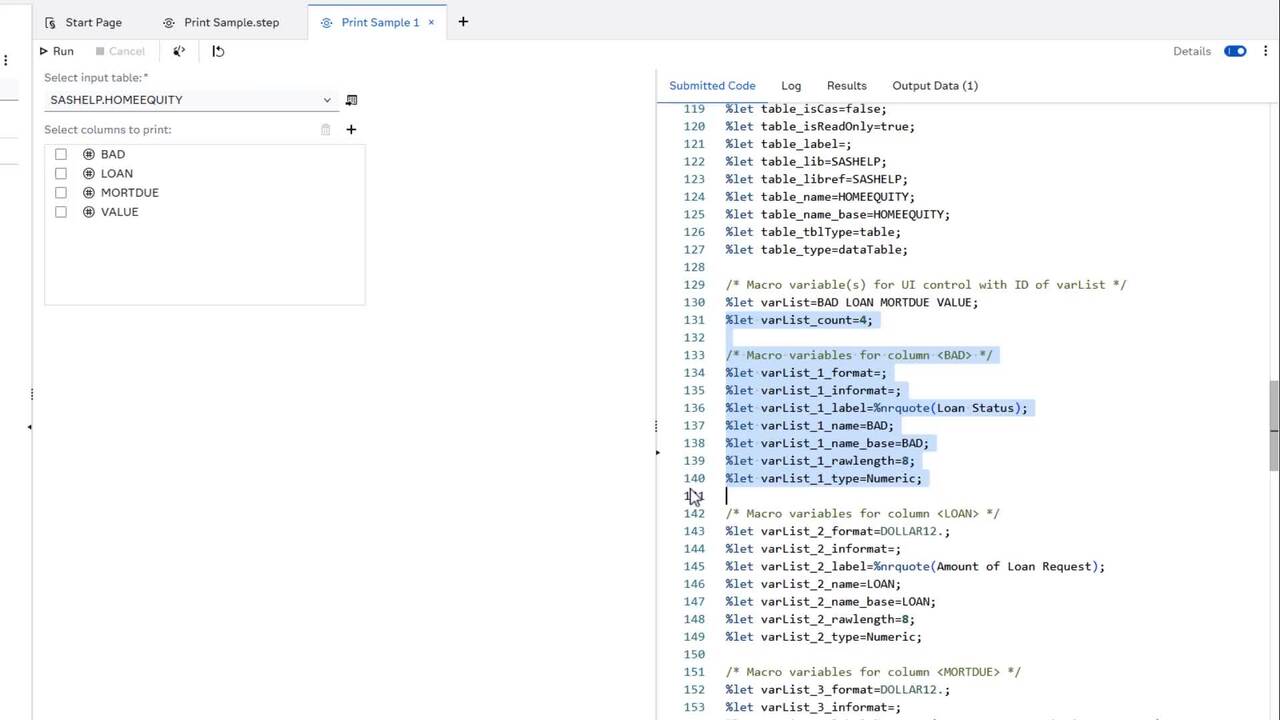The width and height of the screenshot is (1280, 720).
Task: Click the vertical three-dot menu on left edge
Action: pos(6,60)
